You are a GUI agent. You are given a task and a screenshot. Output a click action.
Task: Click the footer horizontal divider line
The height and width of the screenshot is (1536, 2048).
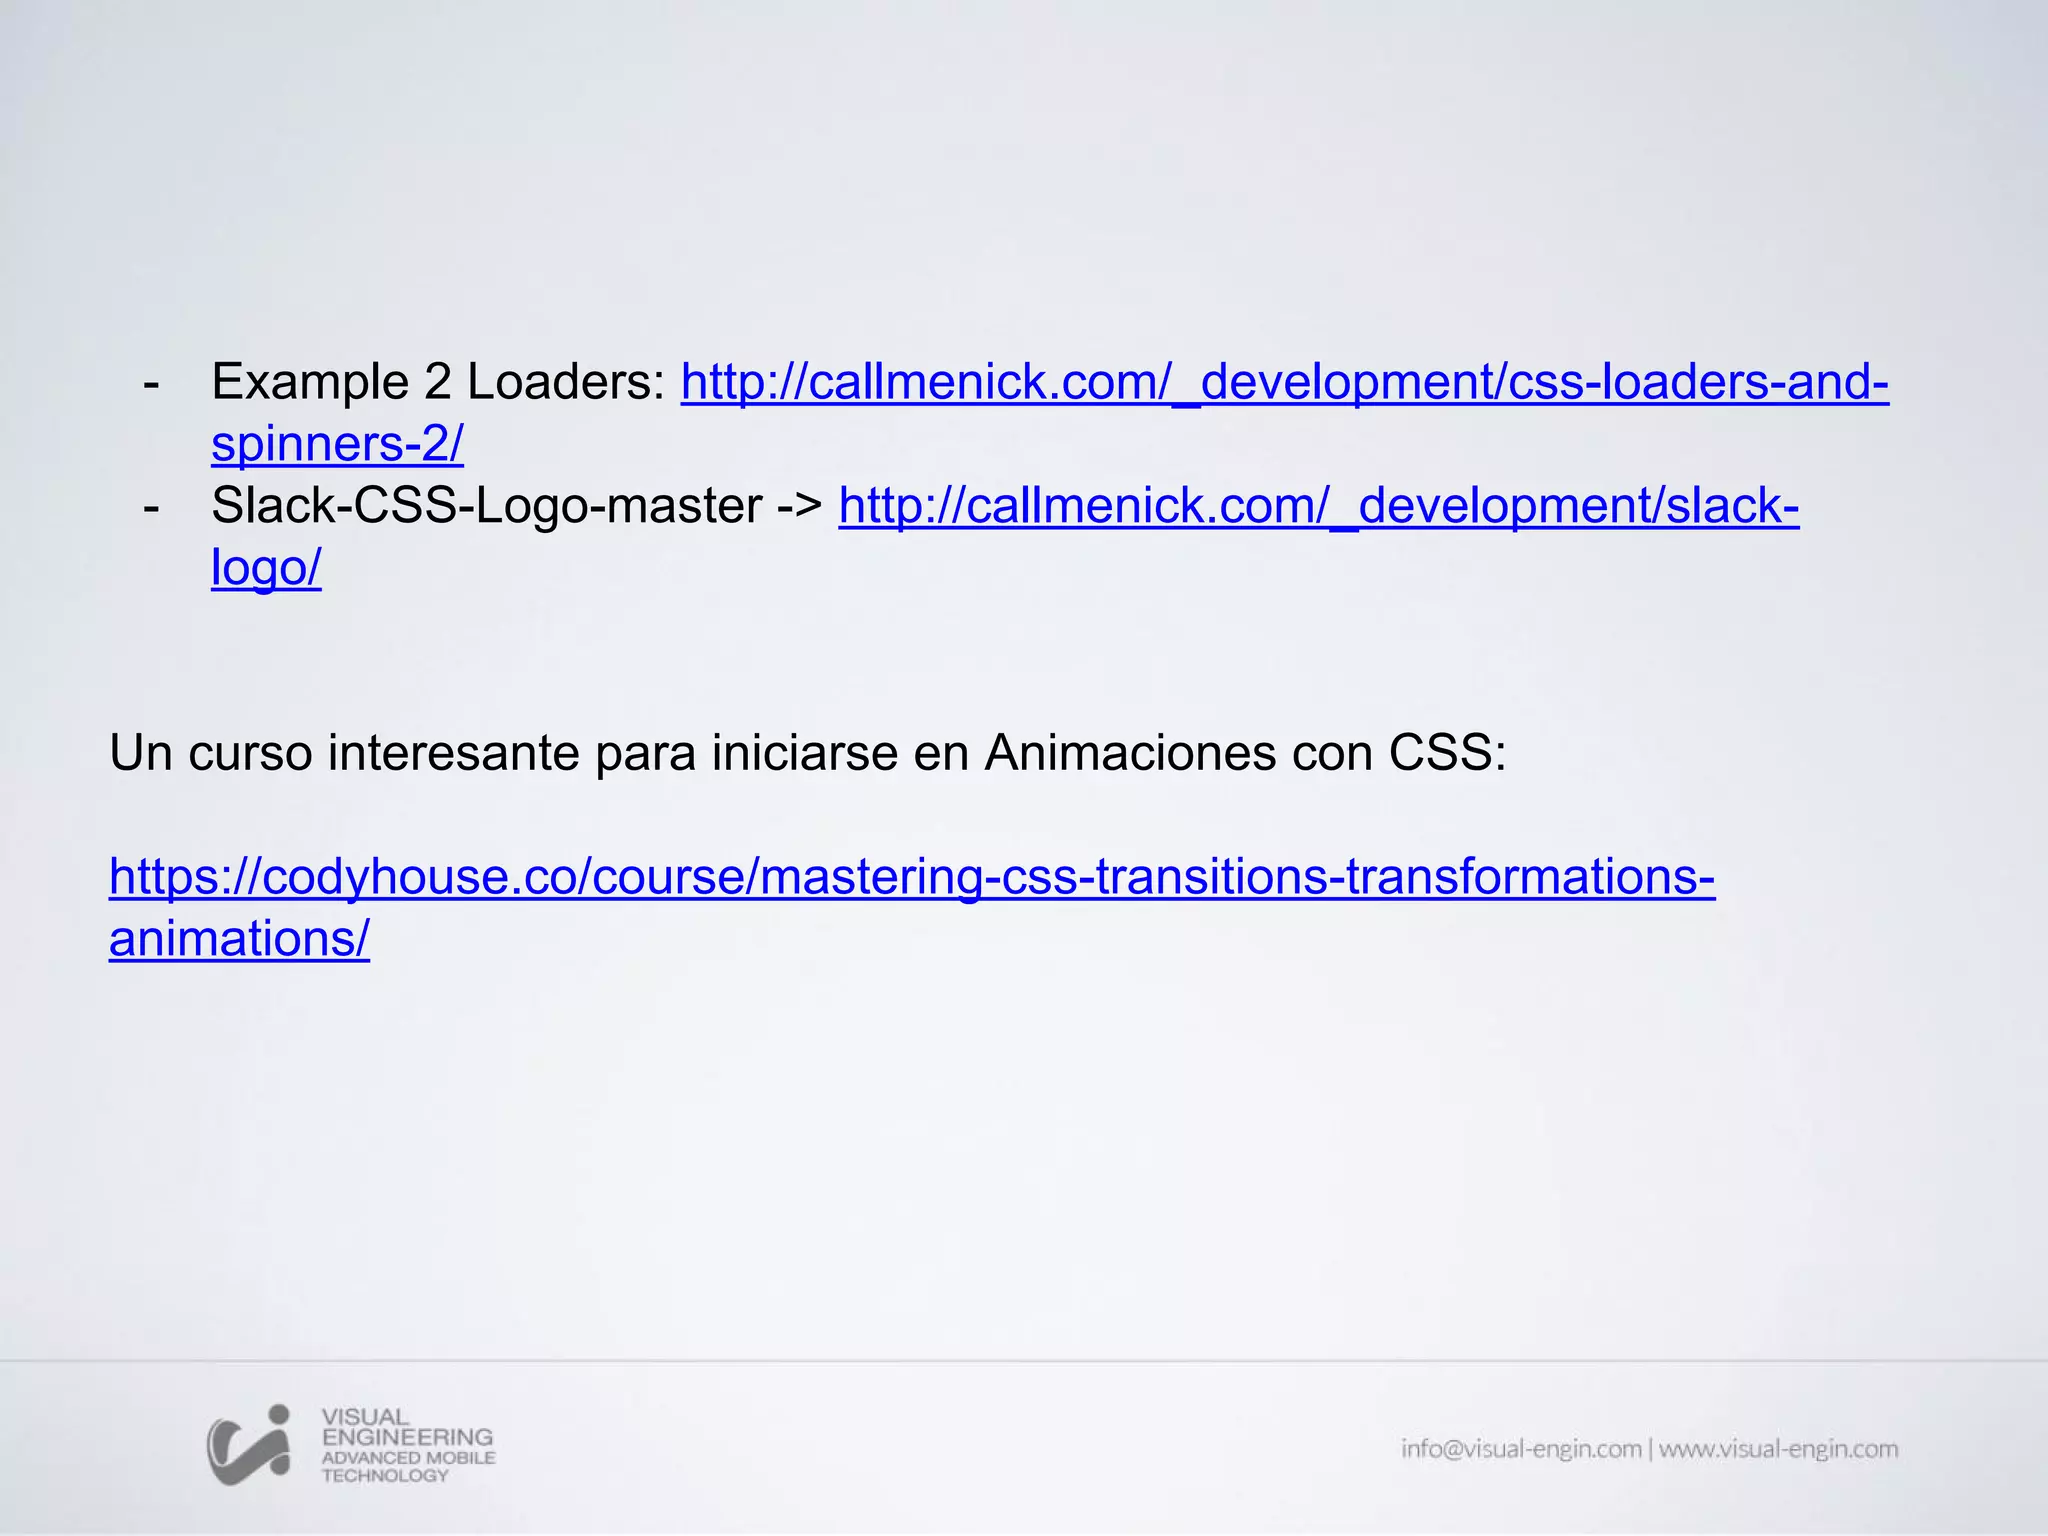tap(1024, 1361)
